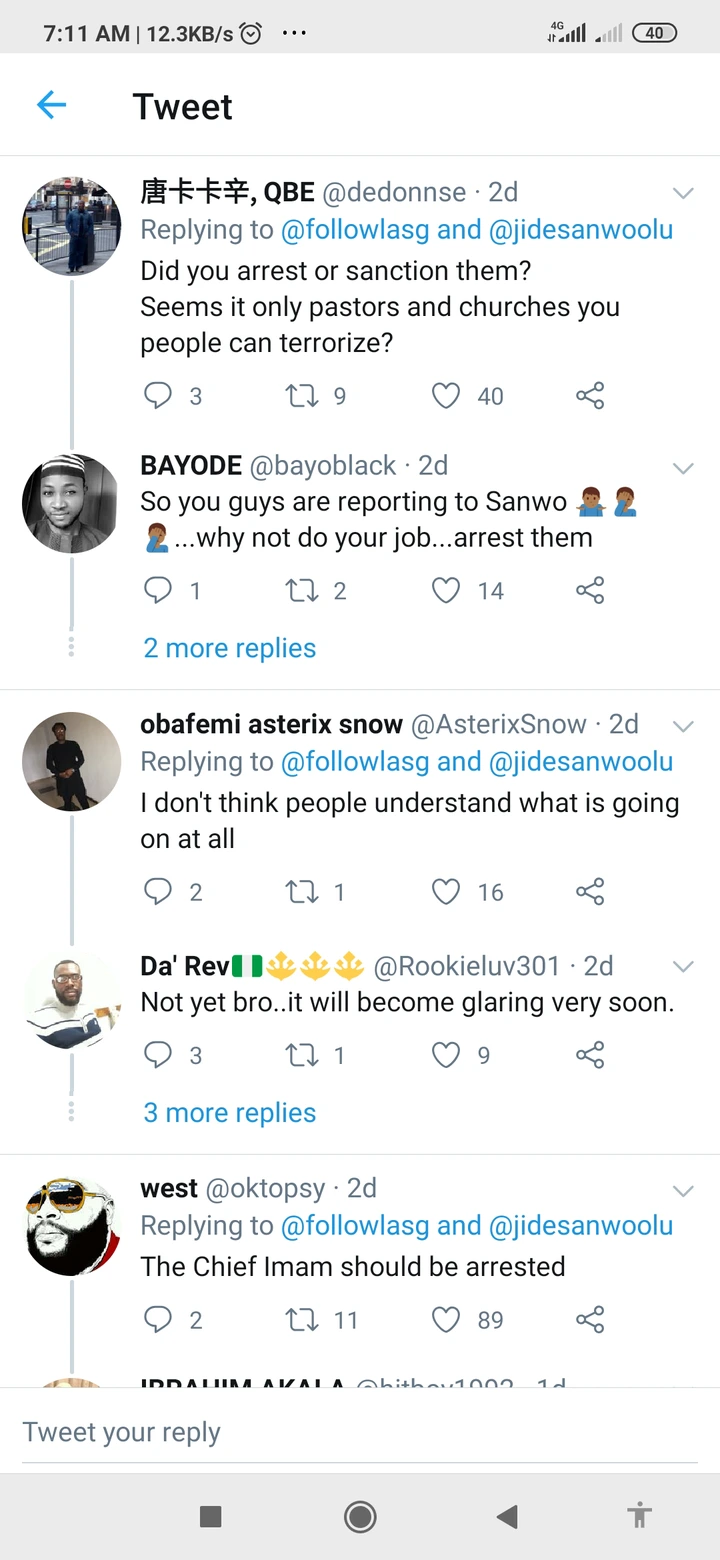
Task: Like the tweet by @dedonnse
Action: 446,396
